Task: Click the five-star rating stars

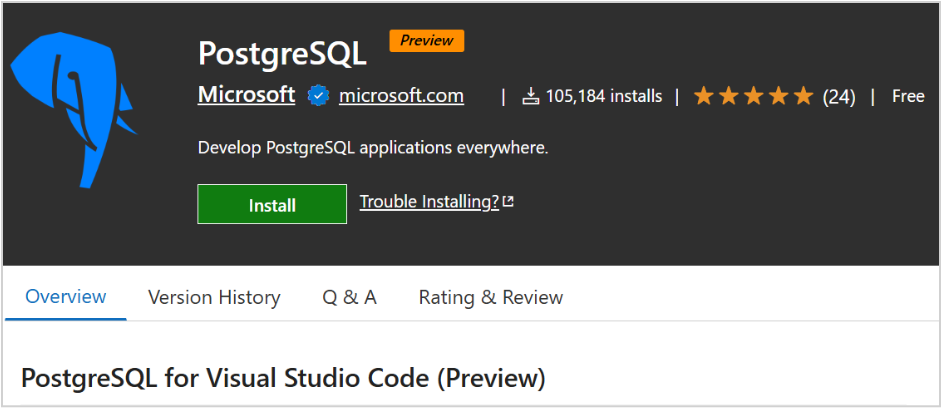Action: coord(753,96)
